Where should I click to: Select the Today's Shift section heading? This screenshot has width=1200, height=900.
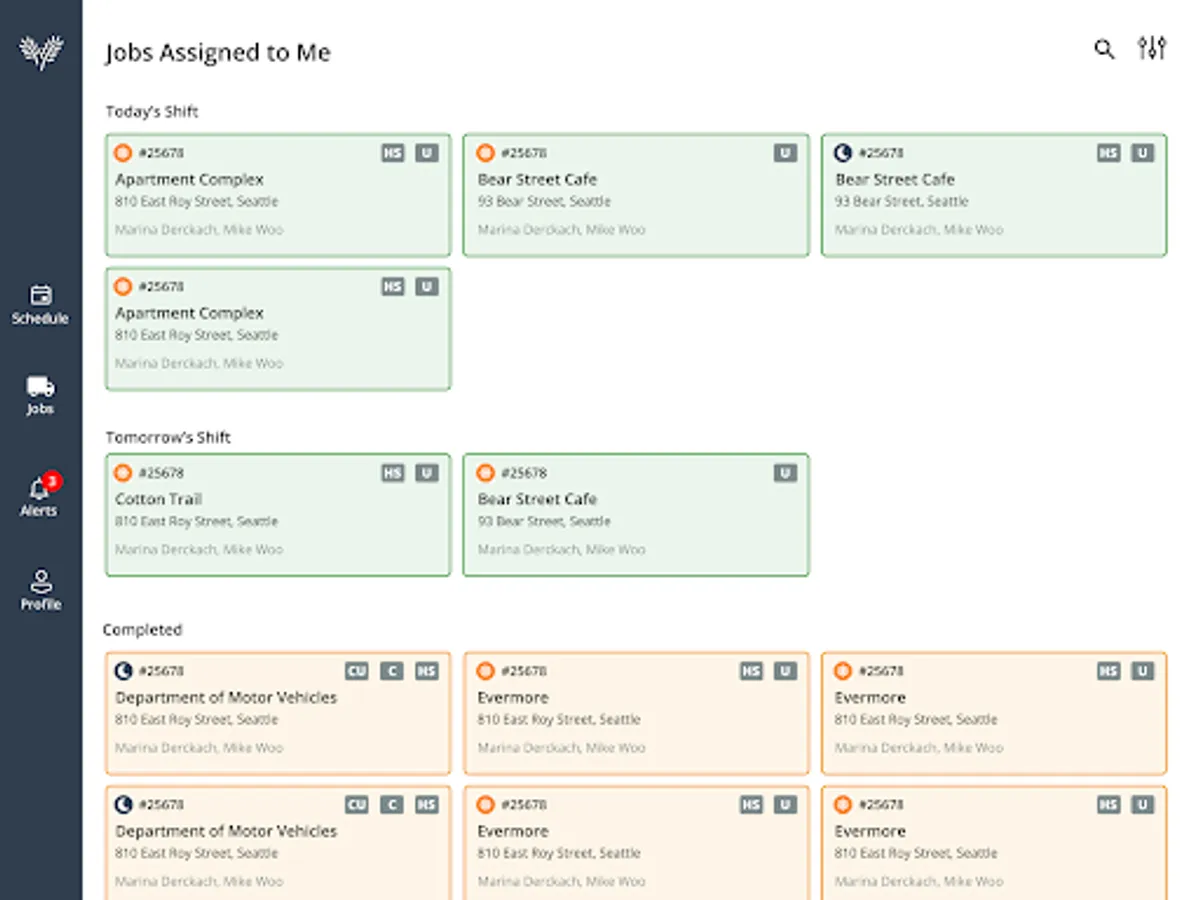[x=152, y=112]
